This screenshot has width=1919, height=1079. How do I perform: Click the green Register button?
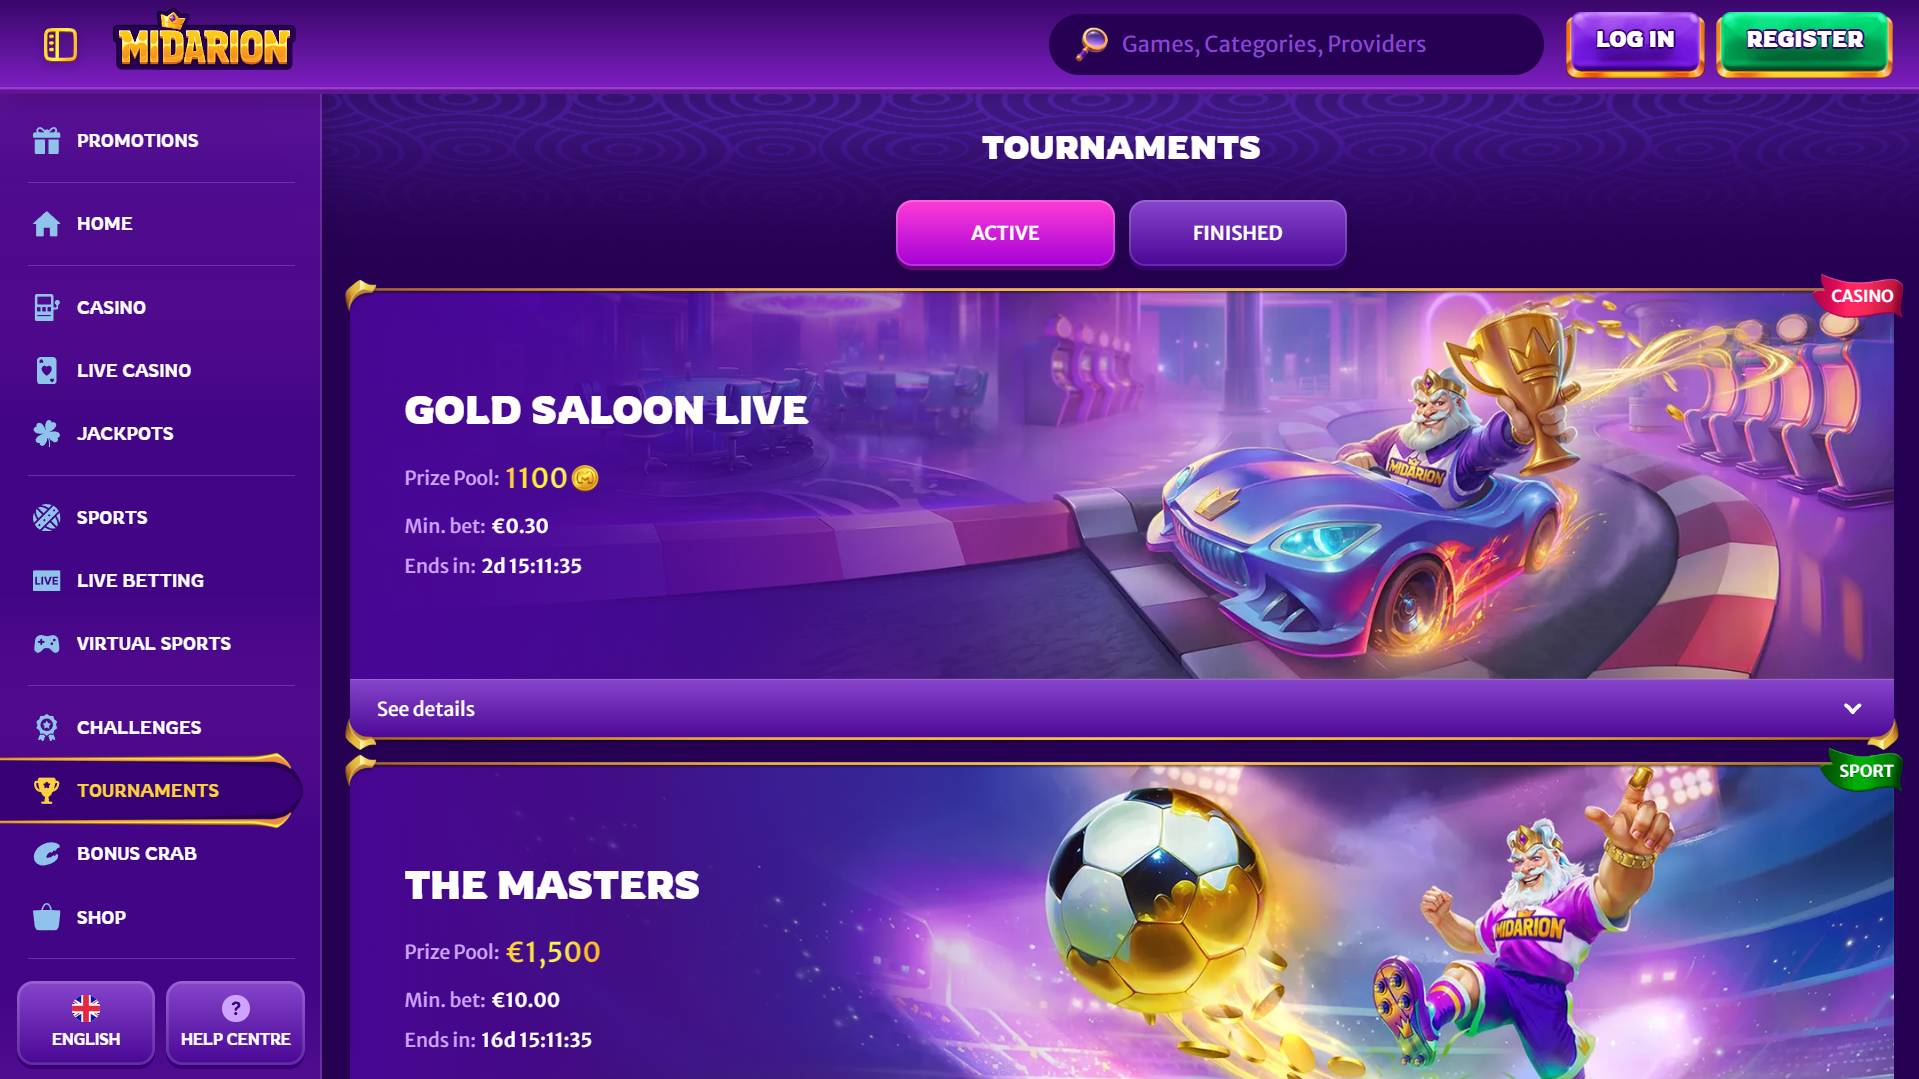point(1804,43)
